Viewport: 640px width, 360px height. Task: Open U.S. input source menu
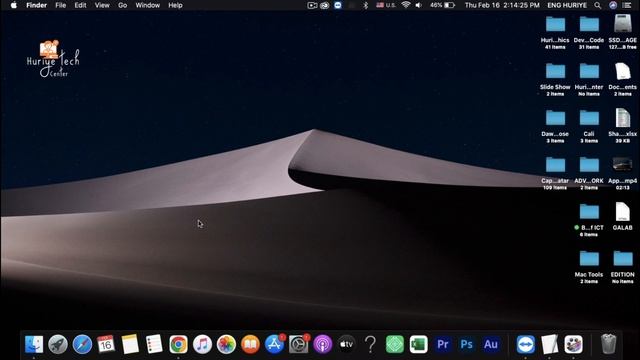(x=386, y=5)
